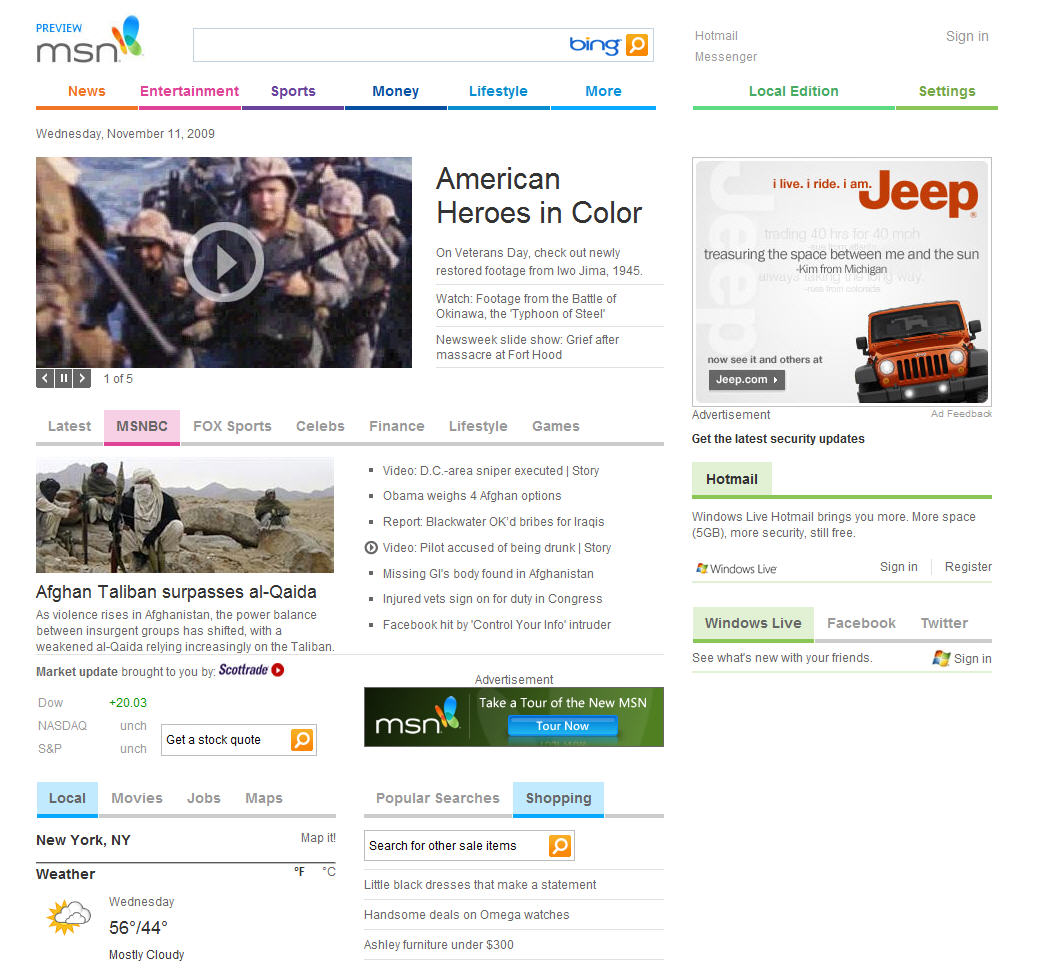
Task: Open Obama weighs 4 Afghan options
Action: [472, 496]
